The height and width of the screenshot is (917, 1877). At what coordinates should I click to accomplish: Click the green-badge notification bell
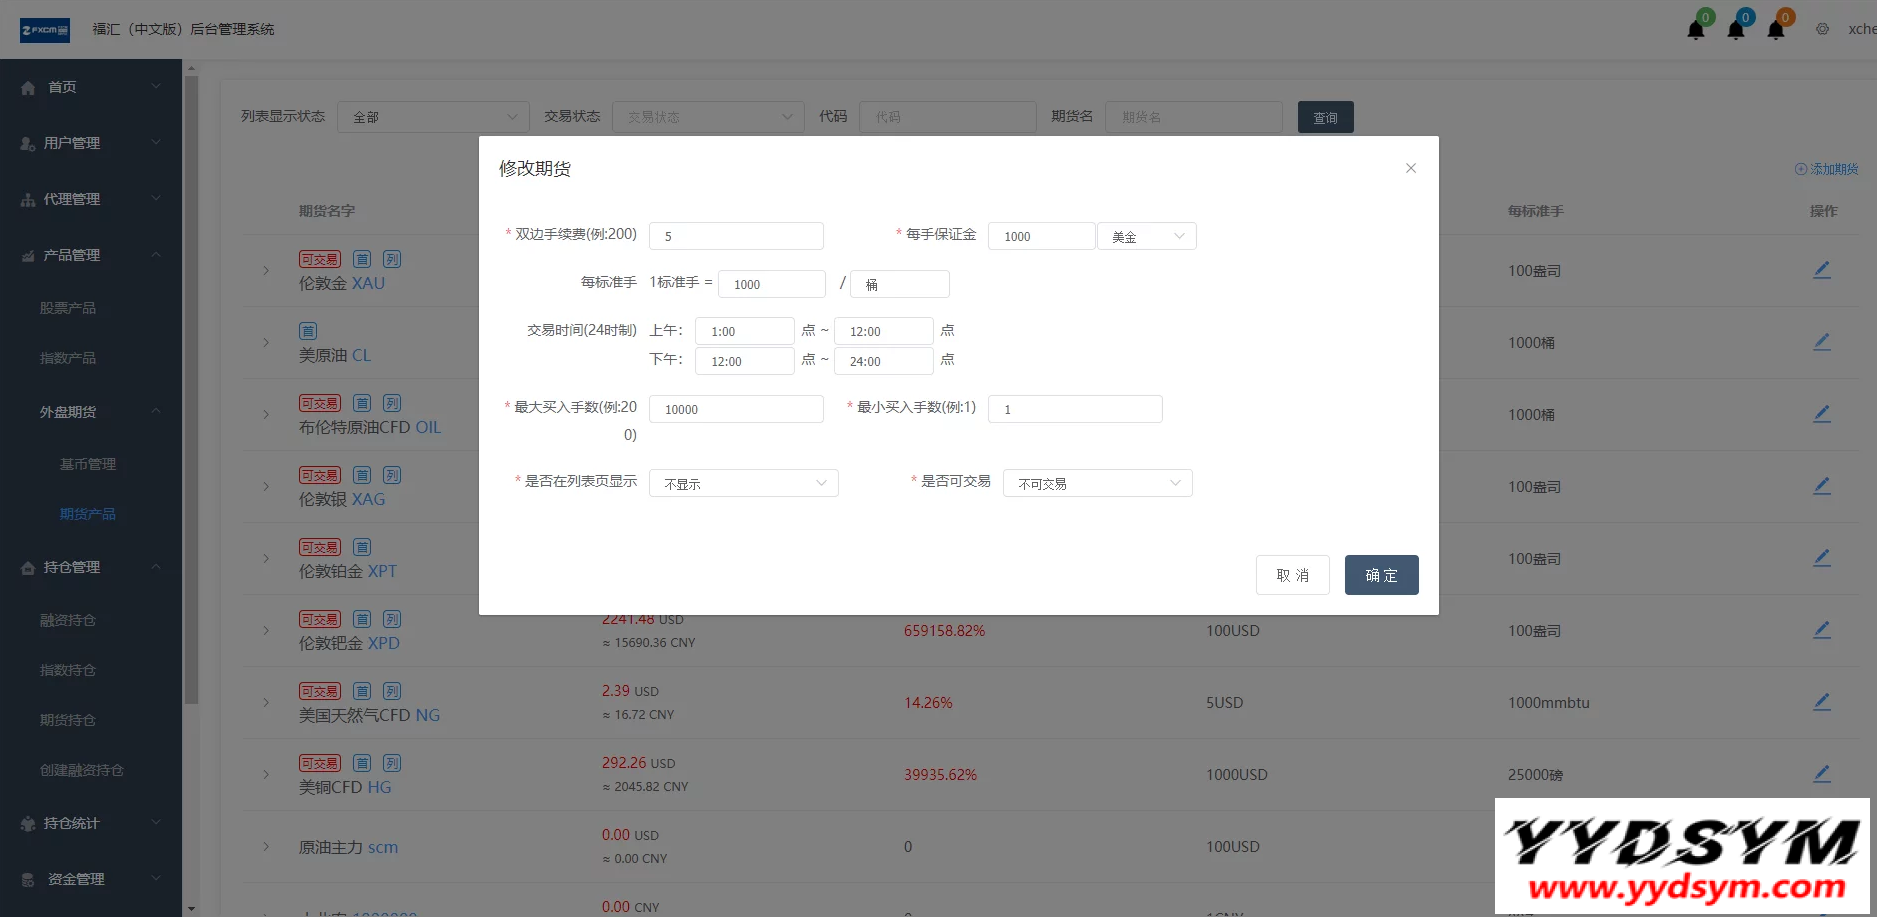[1696, 29]
